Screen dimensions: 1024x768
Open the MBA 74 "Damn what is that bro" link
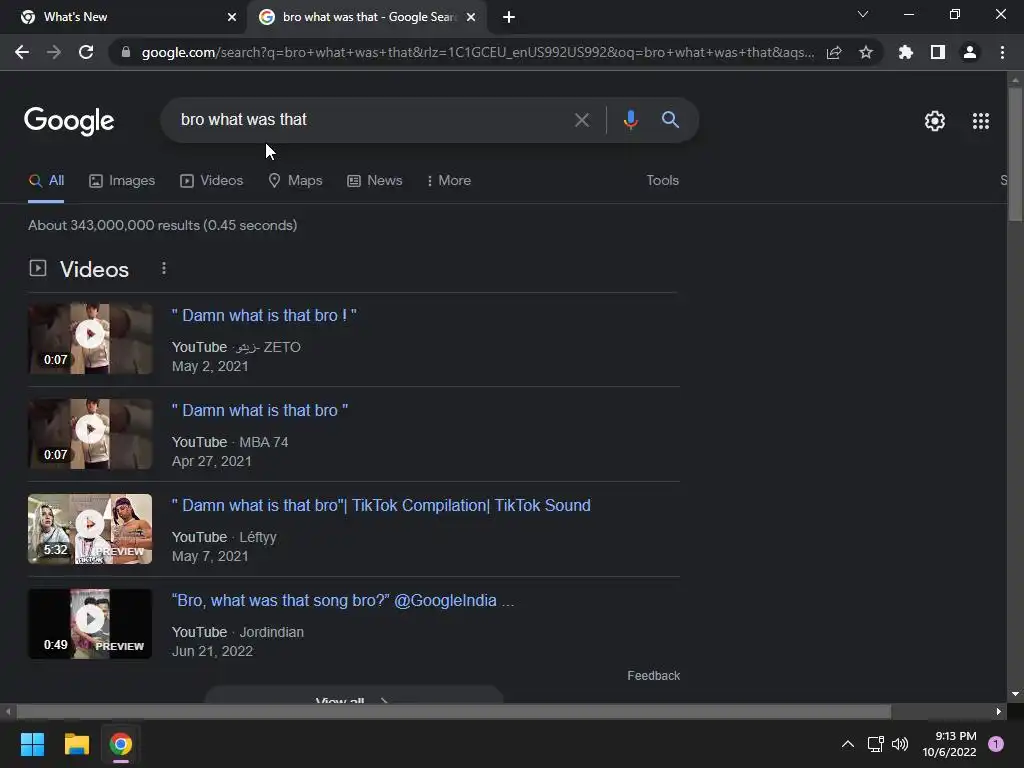[259, 410]
